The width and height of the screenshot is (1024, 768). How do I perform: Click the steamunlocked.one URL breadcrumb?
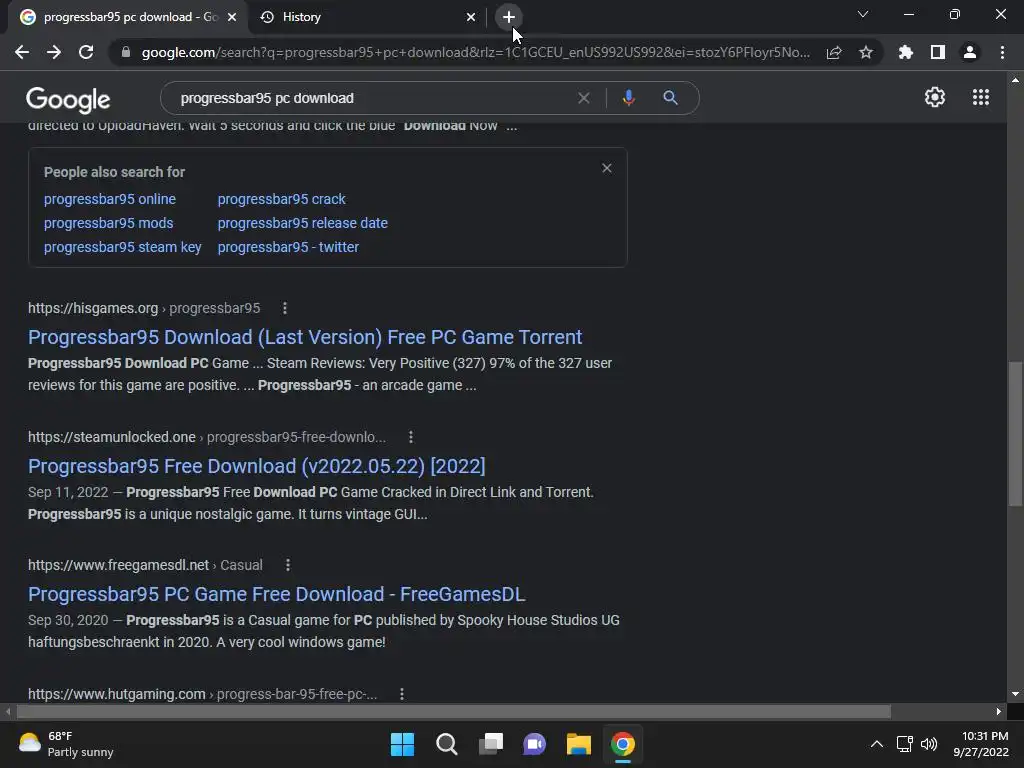[x=206, y=438]
